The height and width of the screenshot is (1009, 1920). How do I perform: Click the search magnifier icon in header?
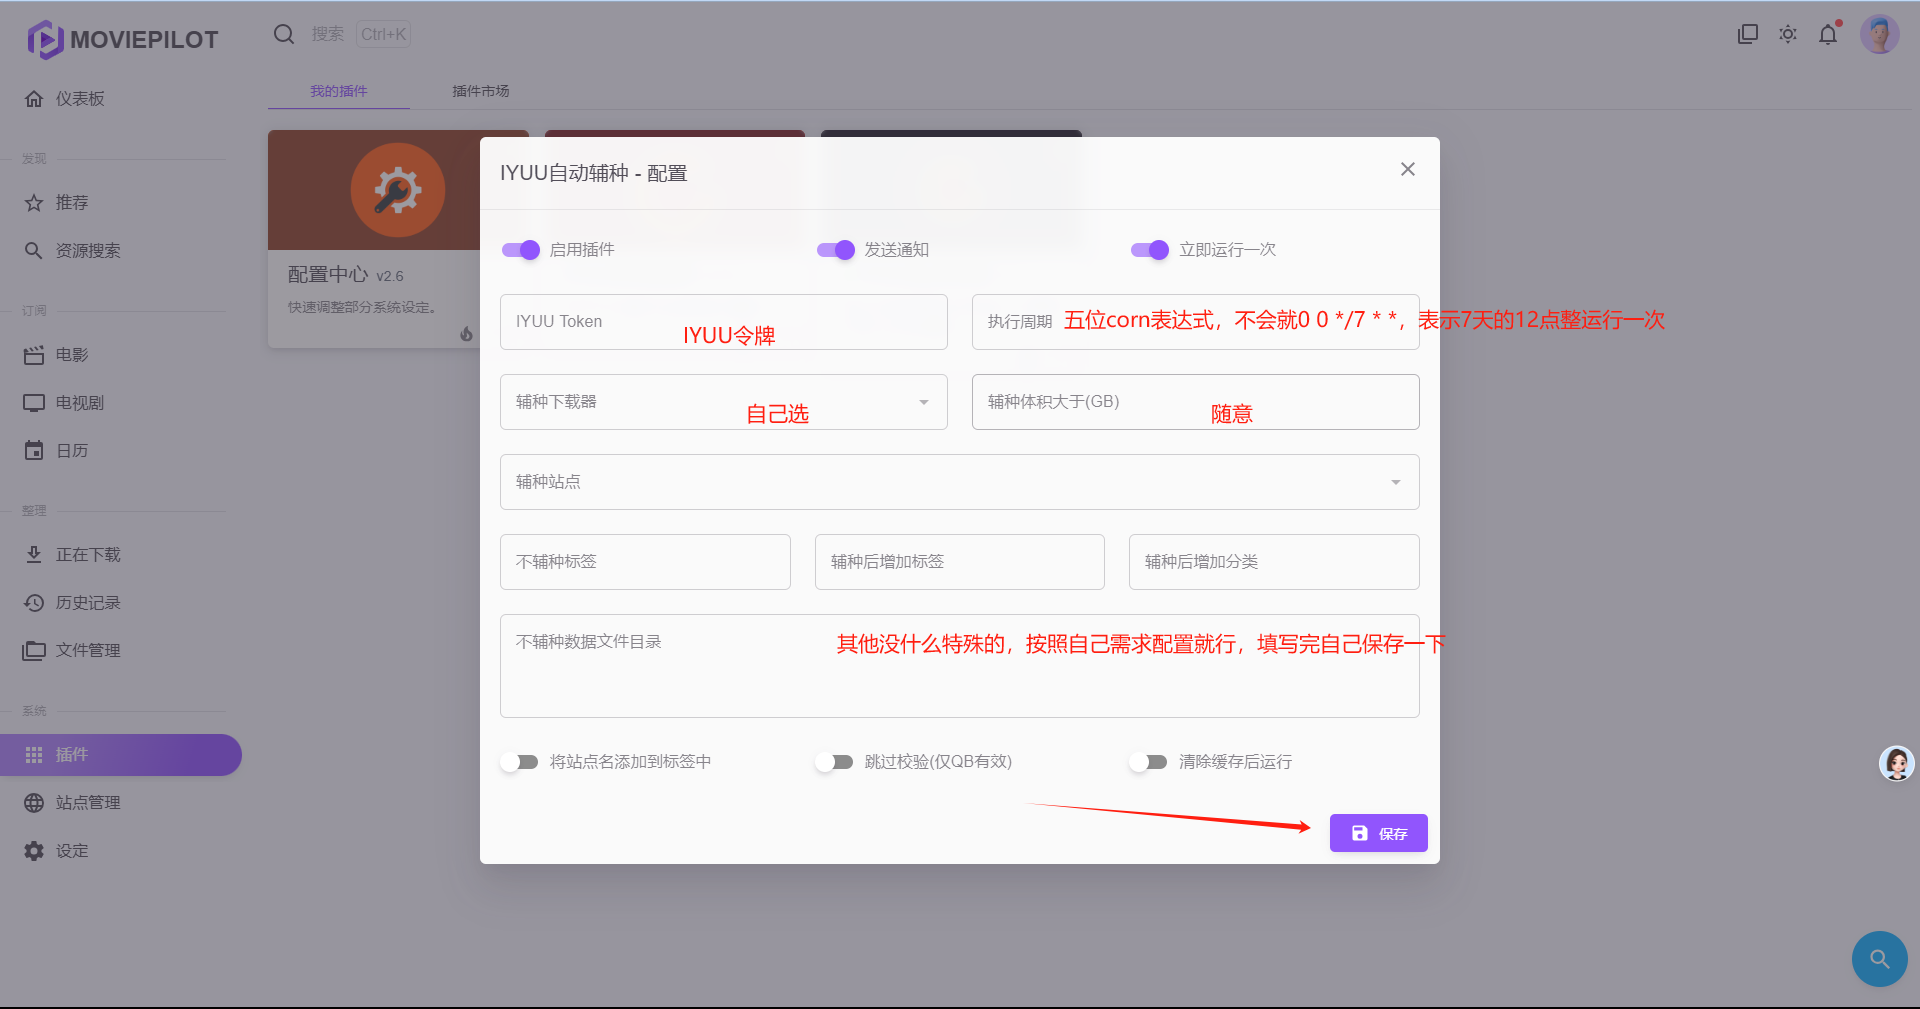pyautogui.click(x=284, y=35)
